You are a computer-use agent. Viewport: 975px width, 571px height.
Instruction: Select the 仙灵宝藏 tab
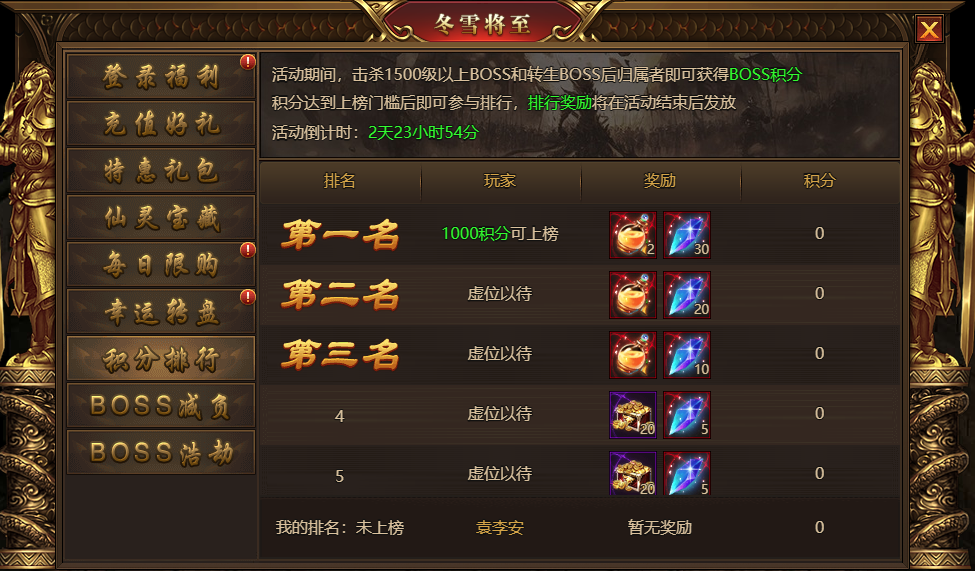click(161, 218)
